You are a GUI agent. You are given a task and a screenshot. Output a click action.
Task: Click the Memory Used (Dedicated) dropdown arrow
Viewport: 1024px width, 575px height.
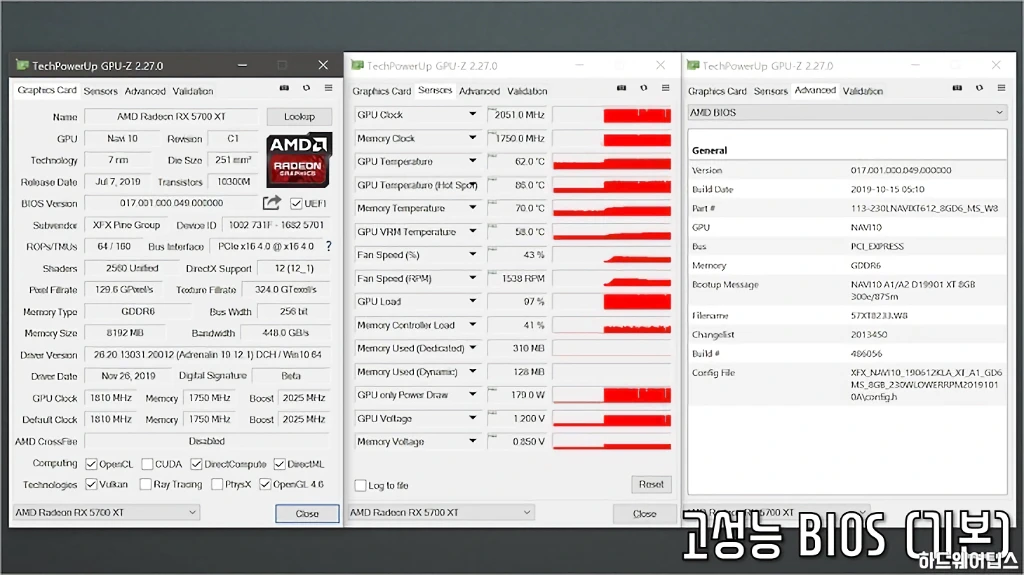(x=472, y=348)
